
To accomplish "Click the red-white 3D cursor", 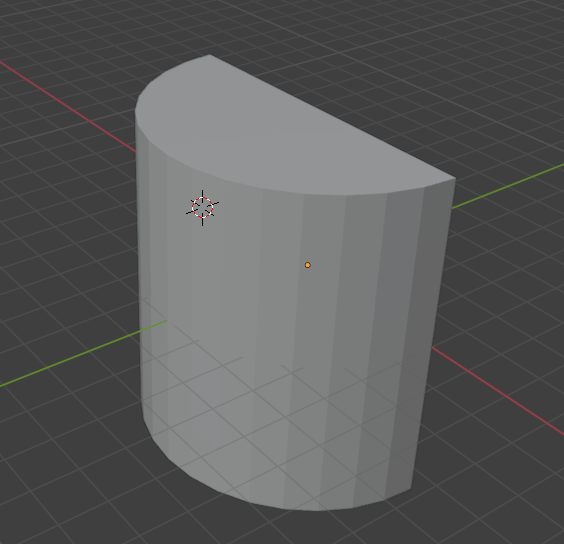I will tap(203, 208).
